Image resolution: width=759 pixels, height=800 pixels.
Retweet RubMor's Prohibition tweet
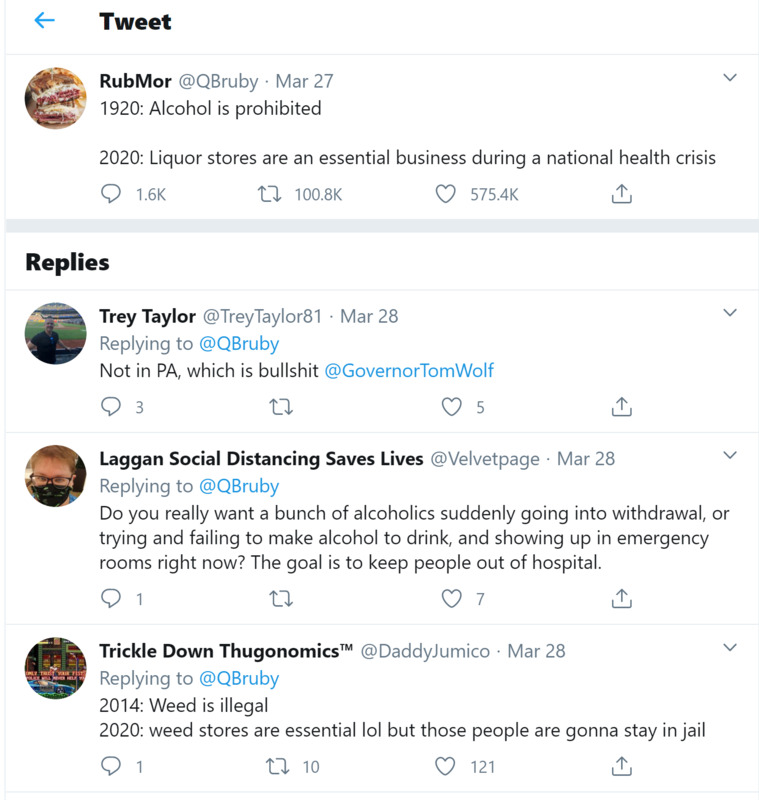[x=268, y=194]
